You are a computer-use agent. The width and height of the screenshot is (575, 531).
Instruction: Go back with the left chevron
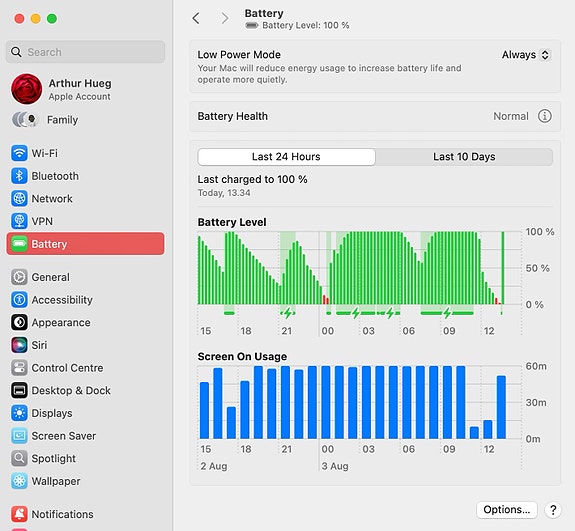[196, 18]
